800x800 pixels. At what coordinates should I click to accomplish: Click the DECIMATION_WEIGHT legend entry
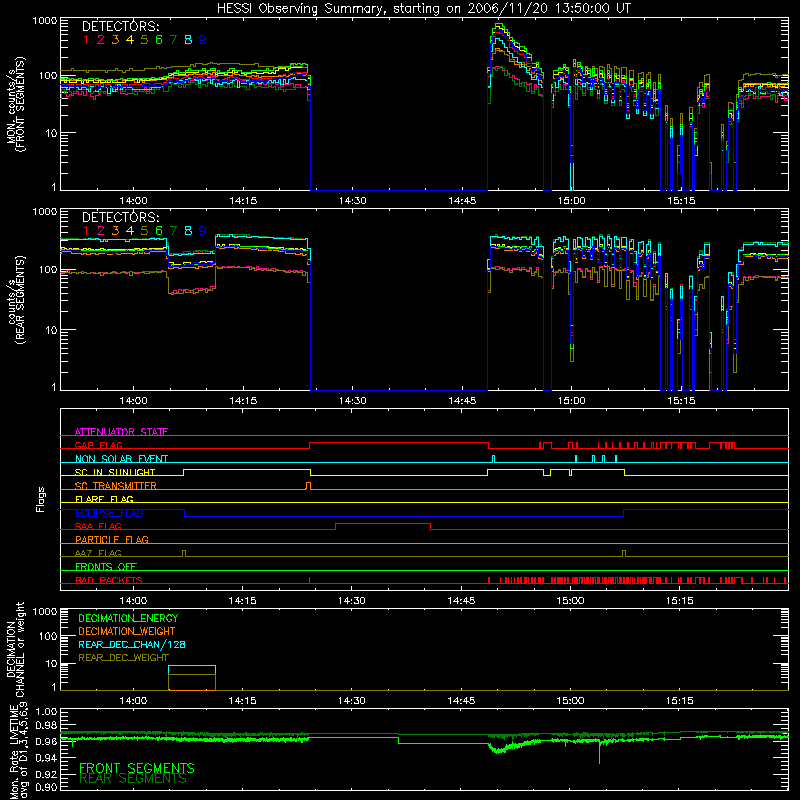[x=127, y=632]
